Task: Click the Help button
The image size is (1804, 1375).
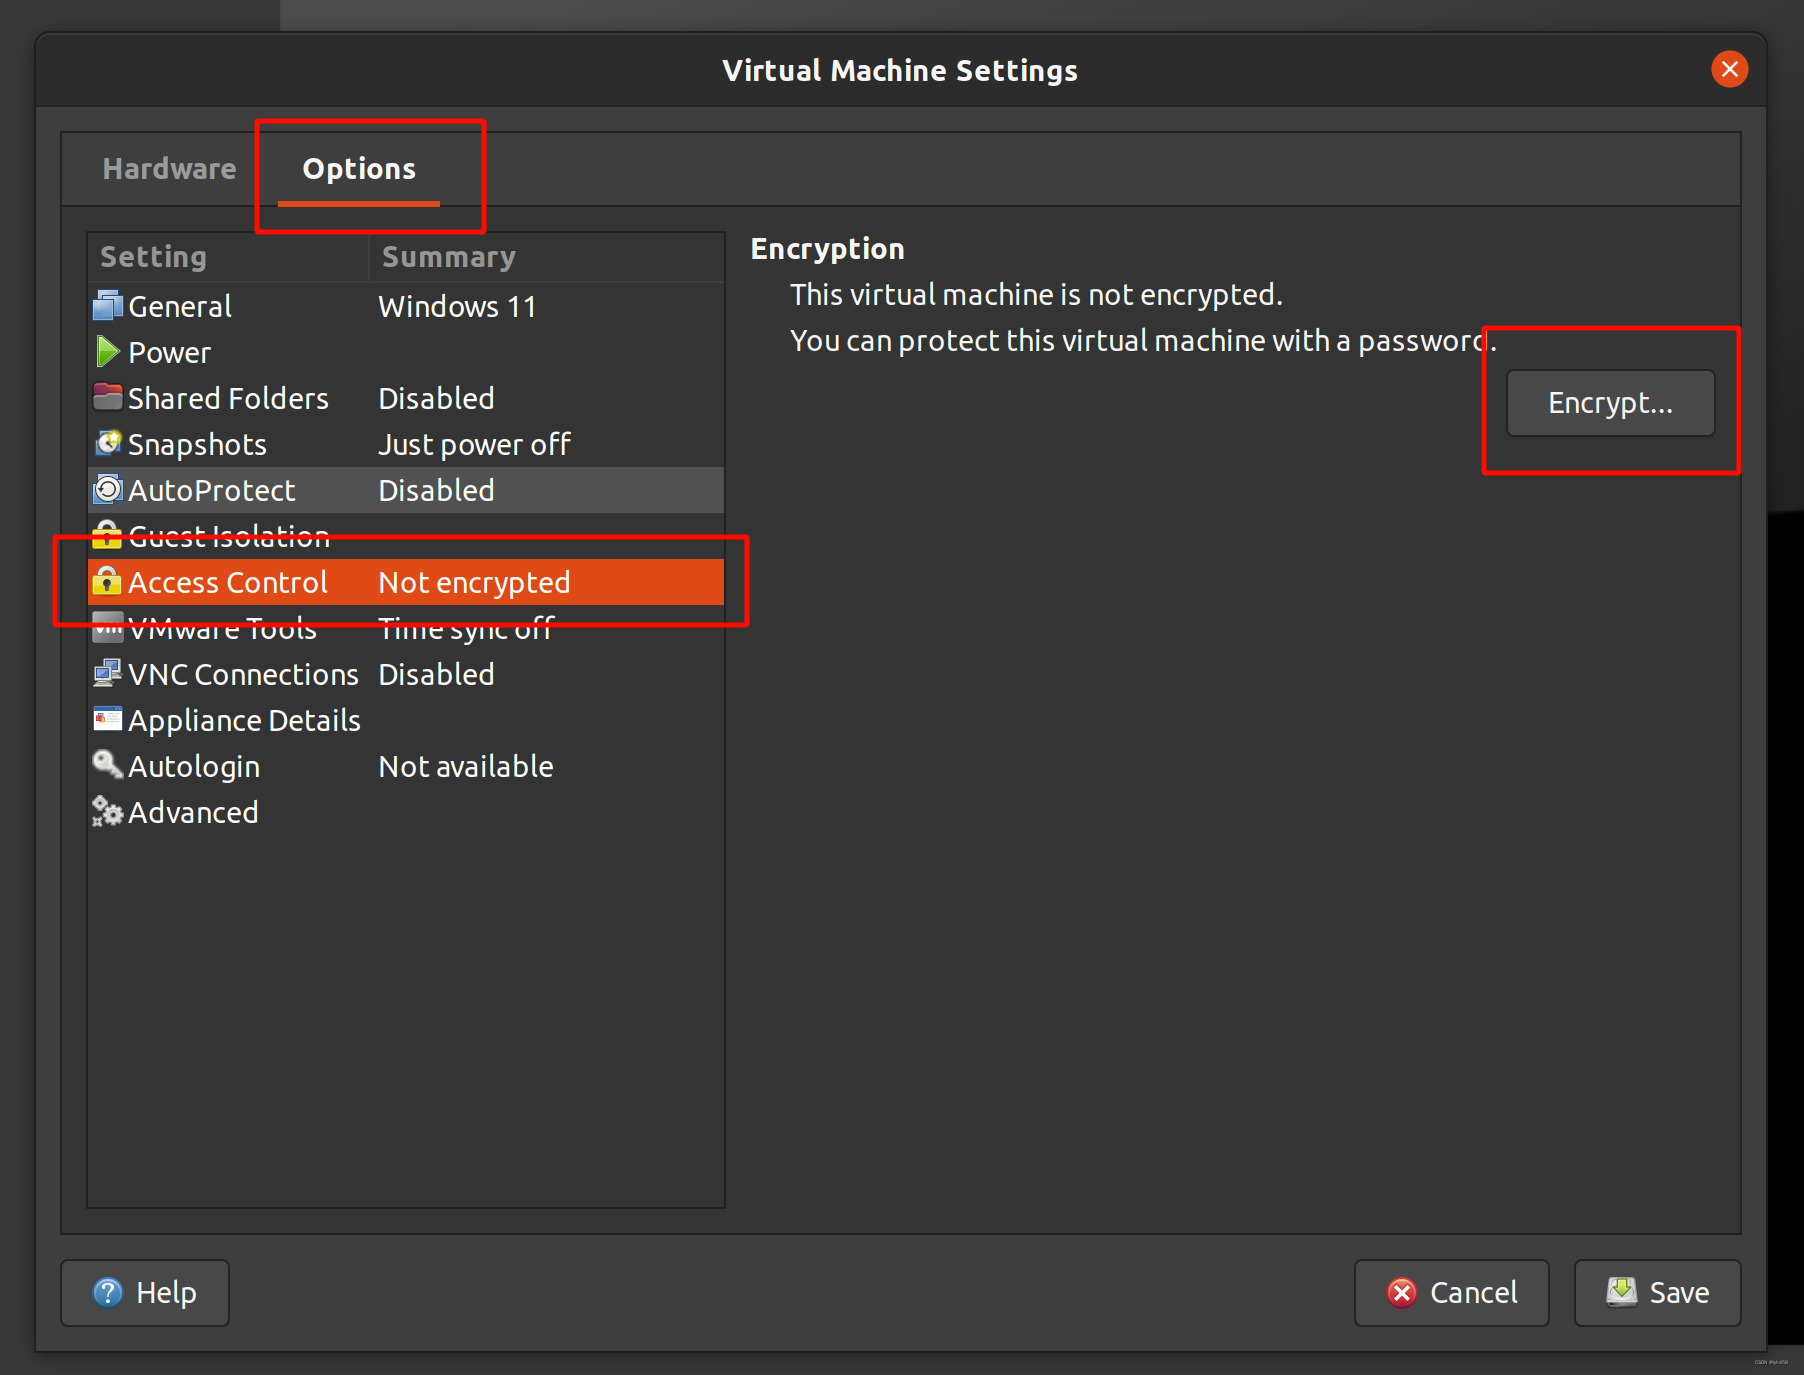Action: (145, 1293)
